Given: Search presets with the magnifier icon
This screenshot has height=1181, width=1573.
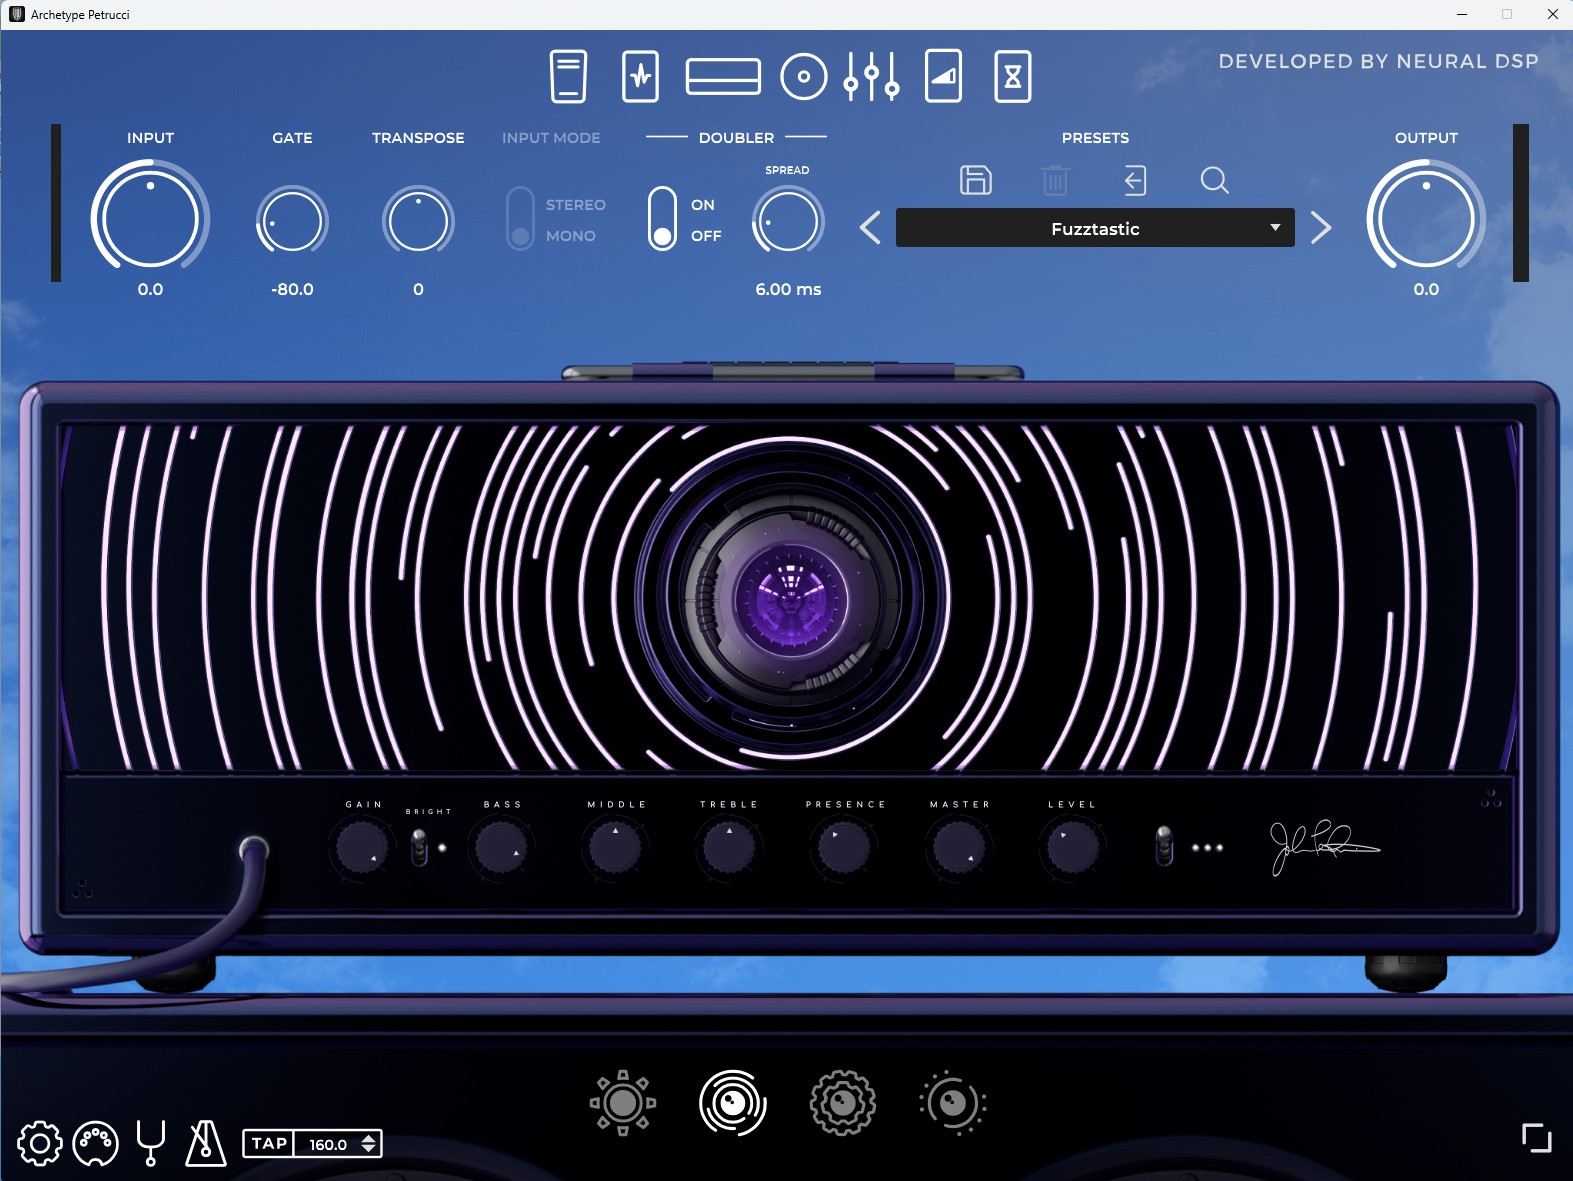Looking at the screenshot, I should click(1214, 180).
